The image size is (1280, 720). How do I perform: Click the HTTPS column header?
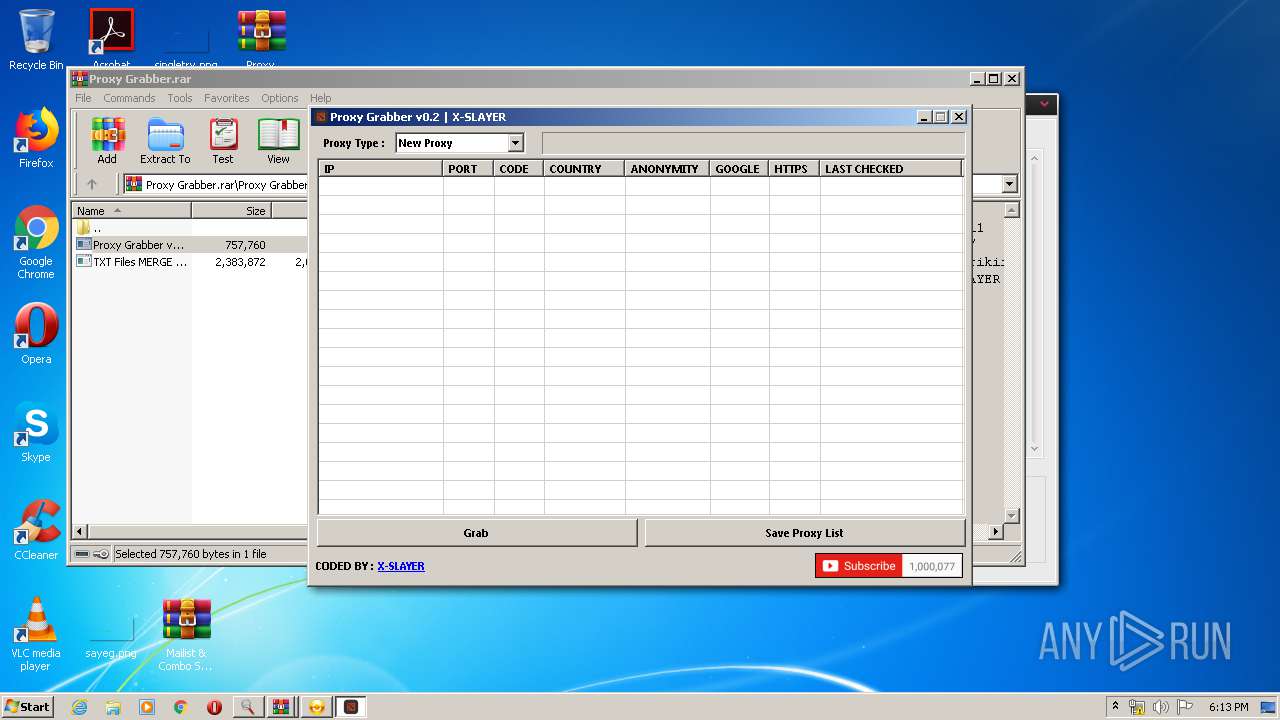click(x=794, y=169)
